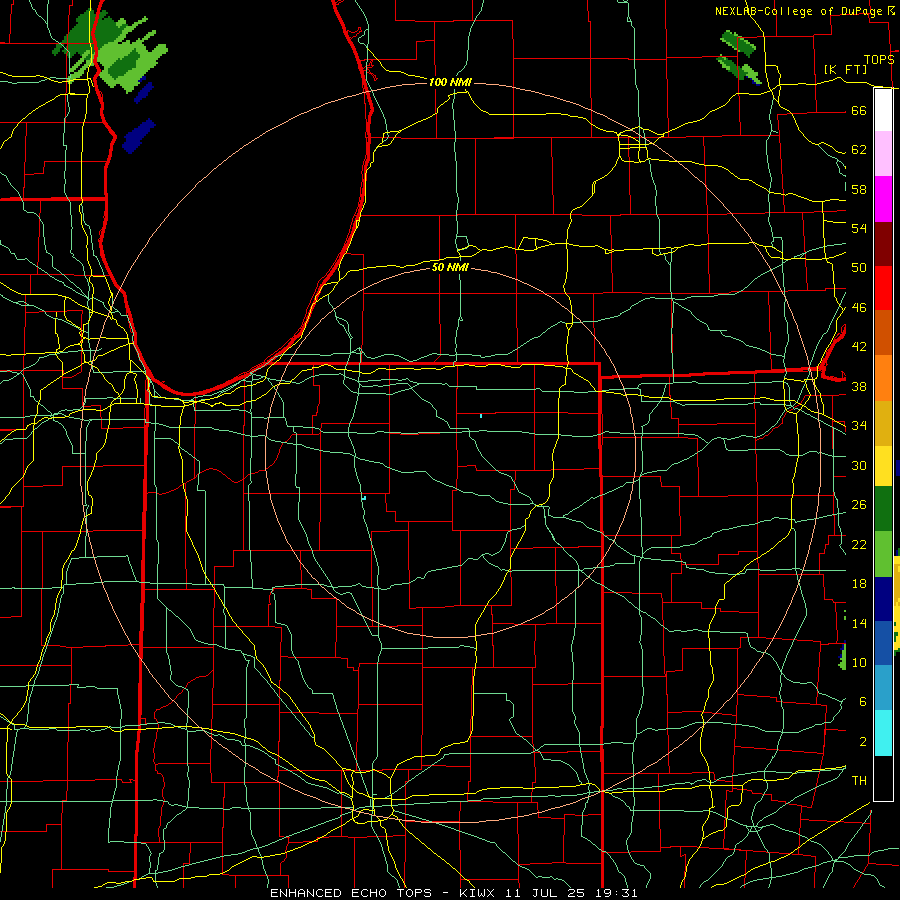Screen dimensions: 900x900
Task: Click the gold legend swatch
Action: click(883, 422)
